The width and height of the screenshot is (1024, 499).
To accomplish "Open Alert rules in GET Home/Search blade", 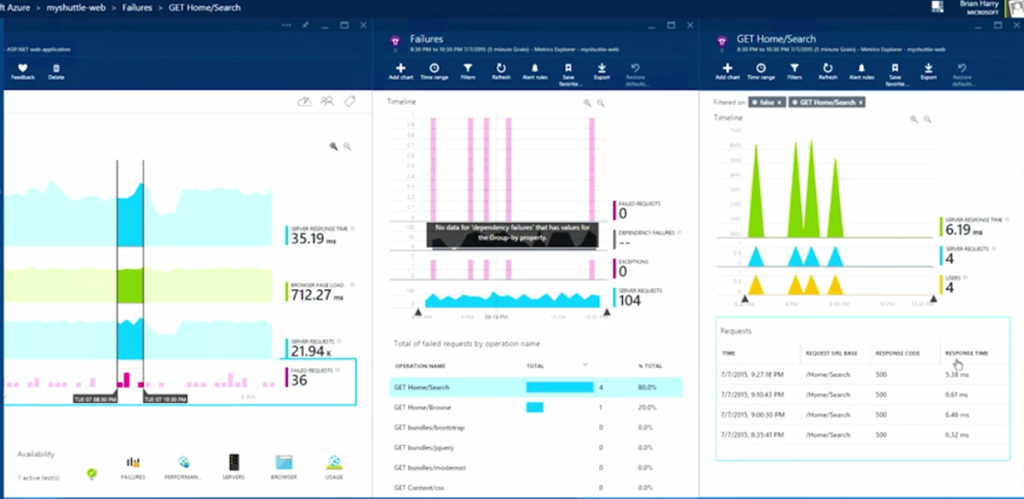I will 861,68.
